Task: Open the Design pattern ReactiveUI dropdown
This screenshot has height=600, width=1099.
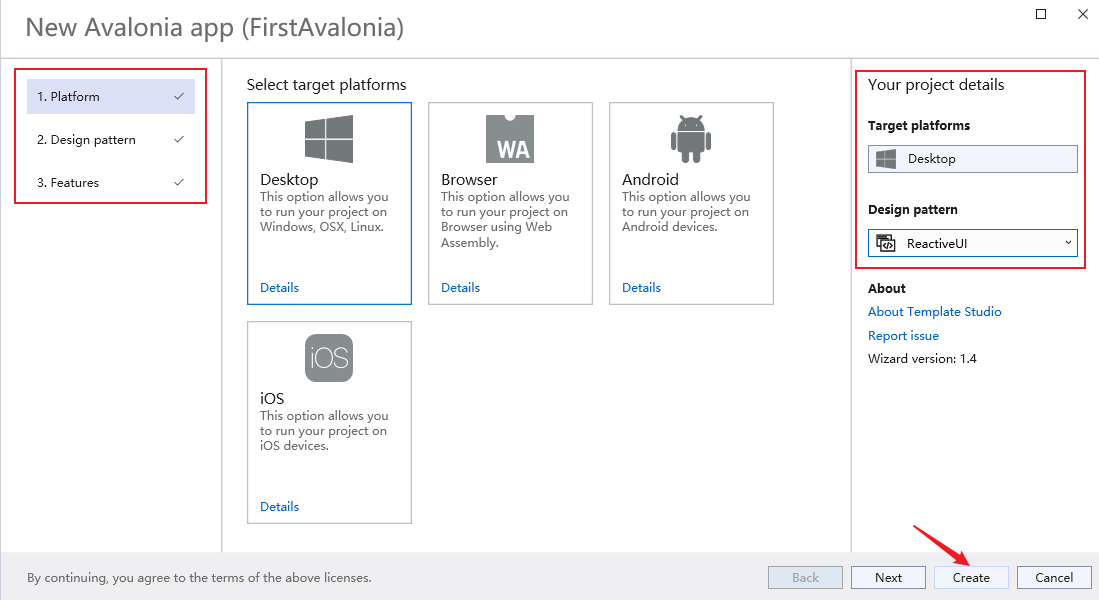Action: [x=973, y=243]
